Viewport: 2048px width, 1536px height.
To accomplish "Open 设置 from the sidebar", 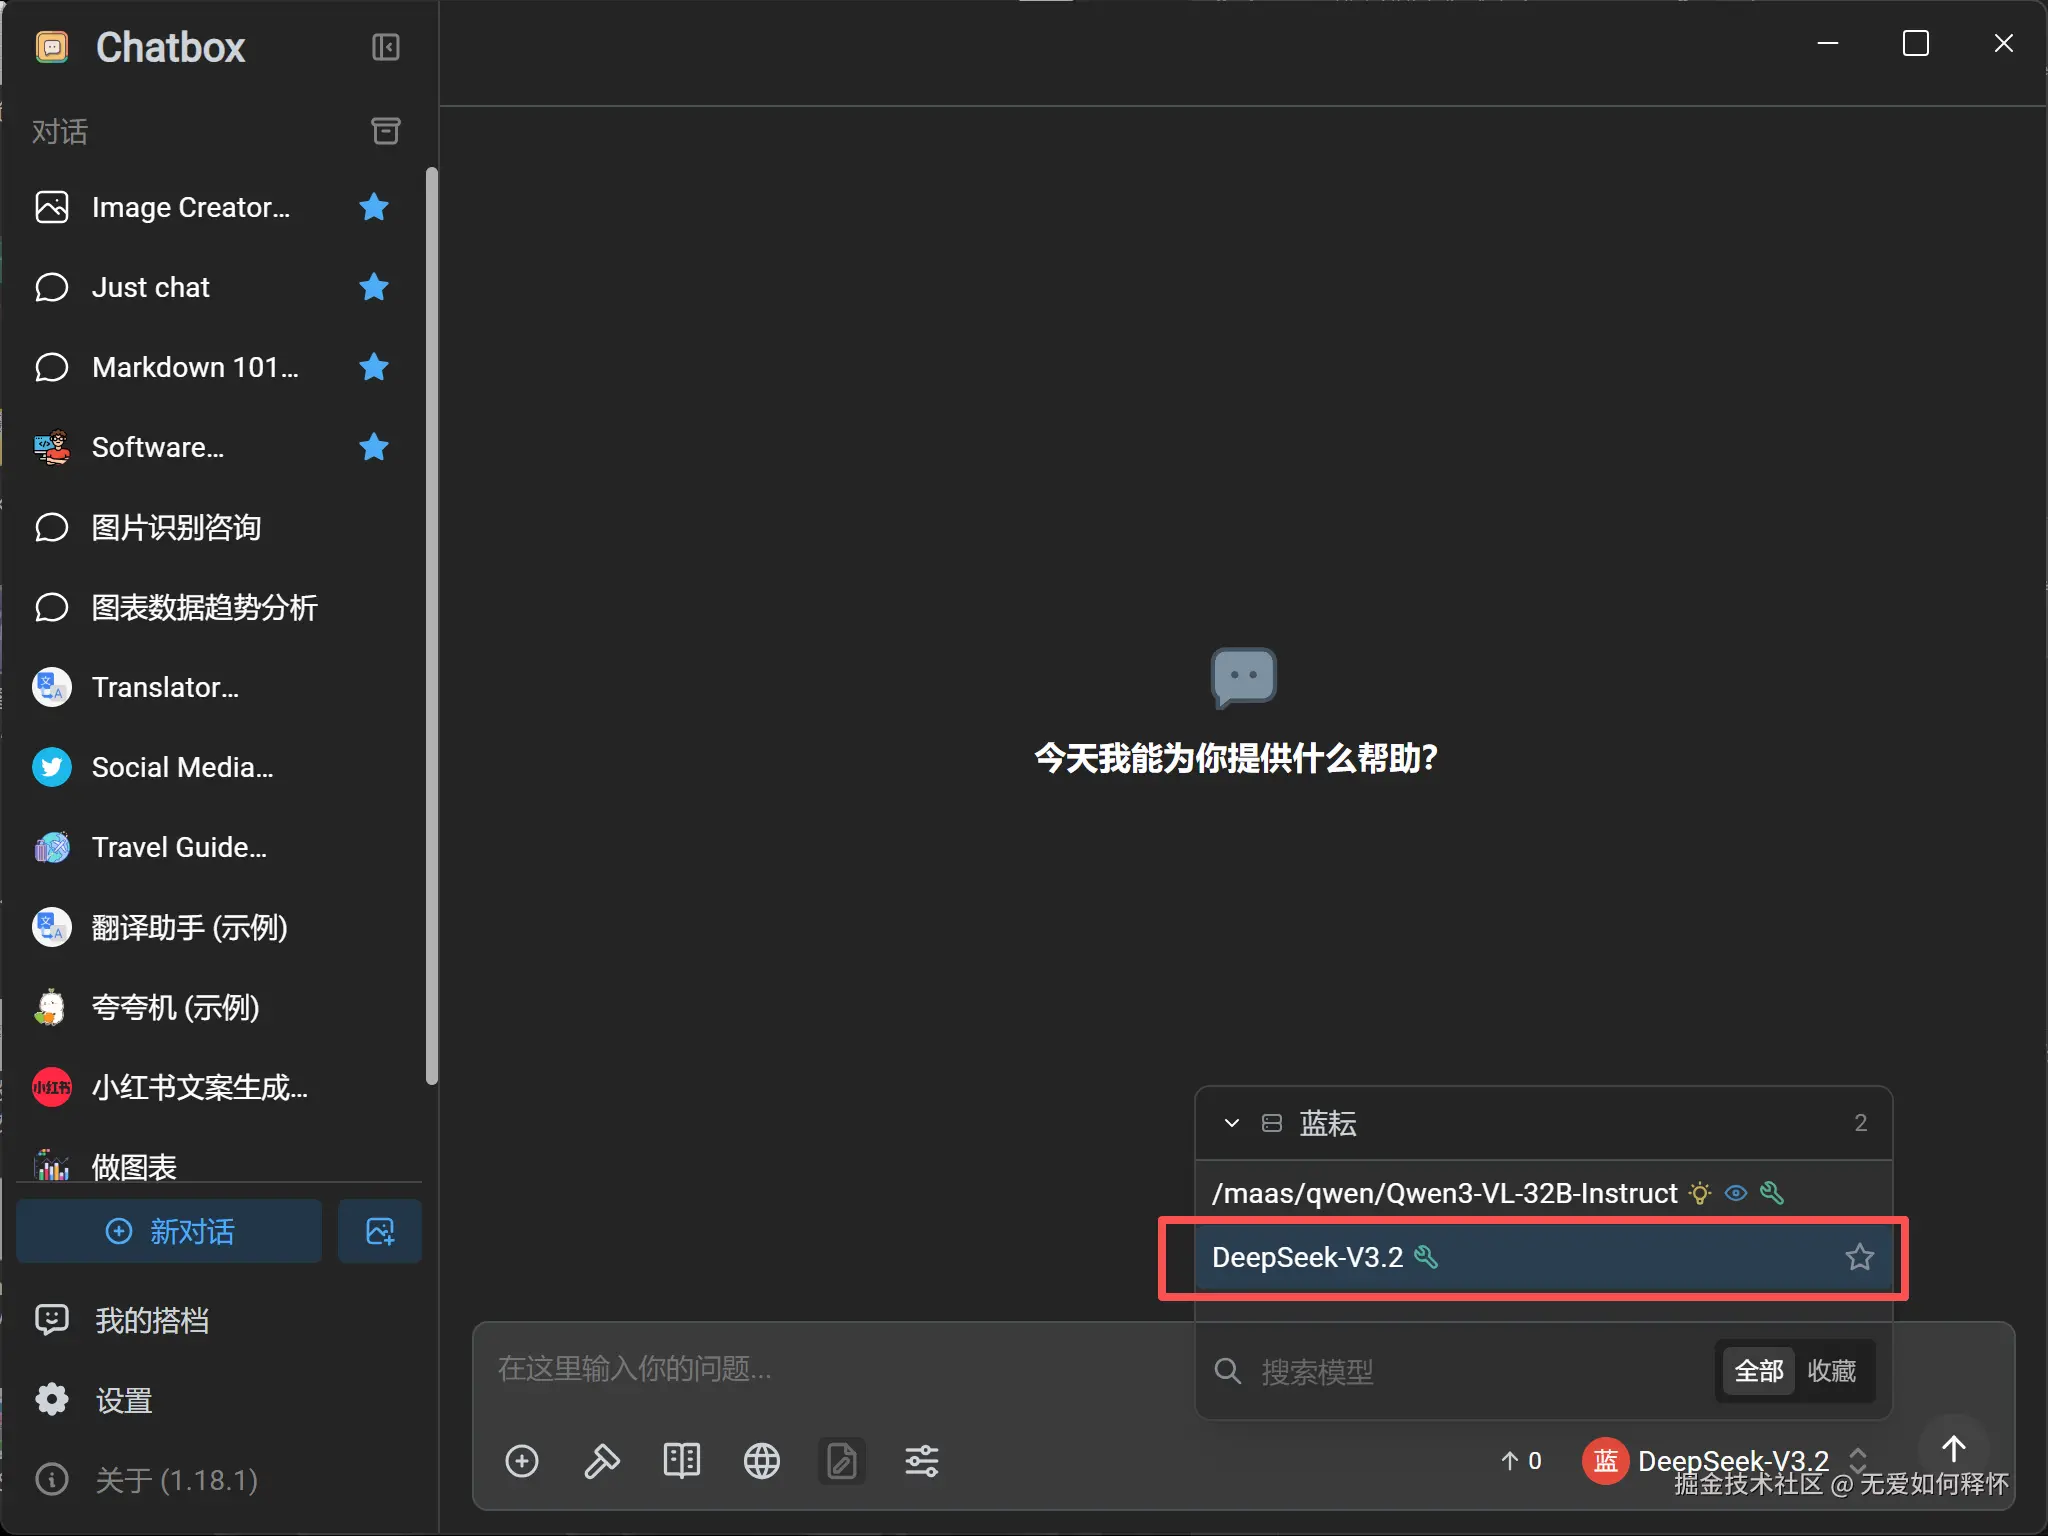I will 124,1400.
